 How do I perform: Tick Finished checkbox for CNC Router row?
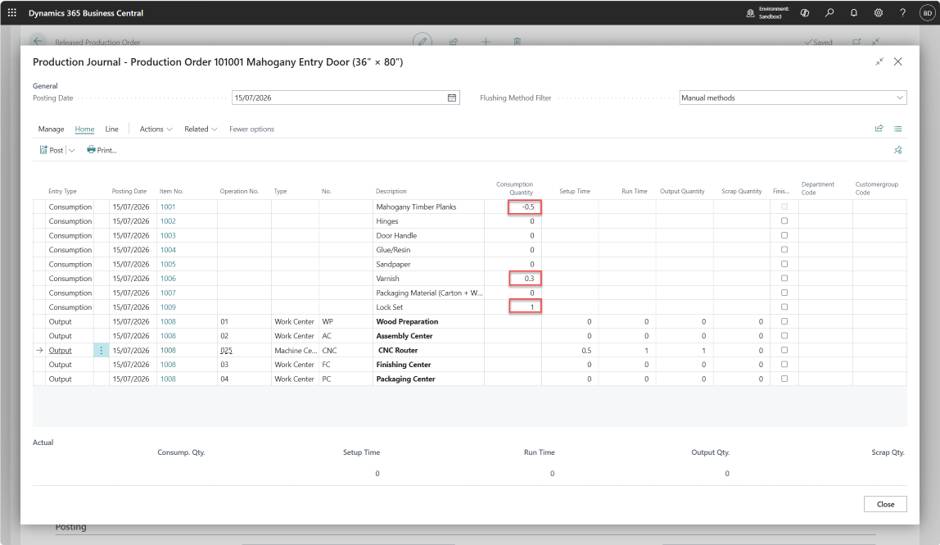(x=784, y=350)
